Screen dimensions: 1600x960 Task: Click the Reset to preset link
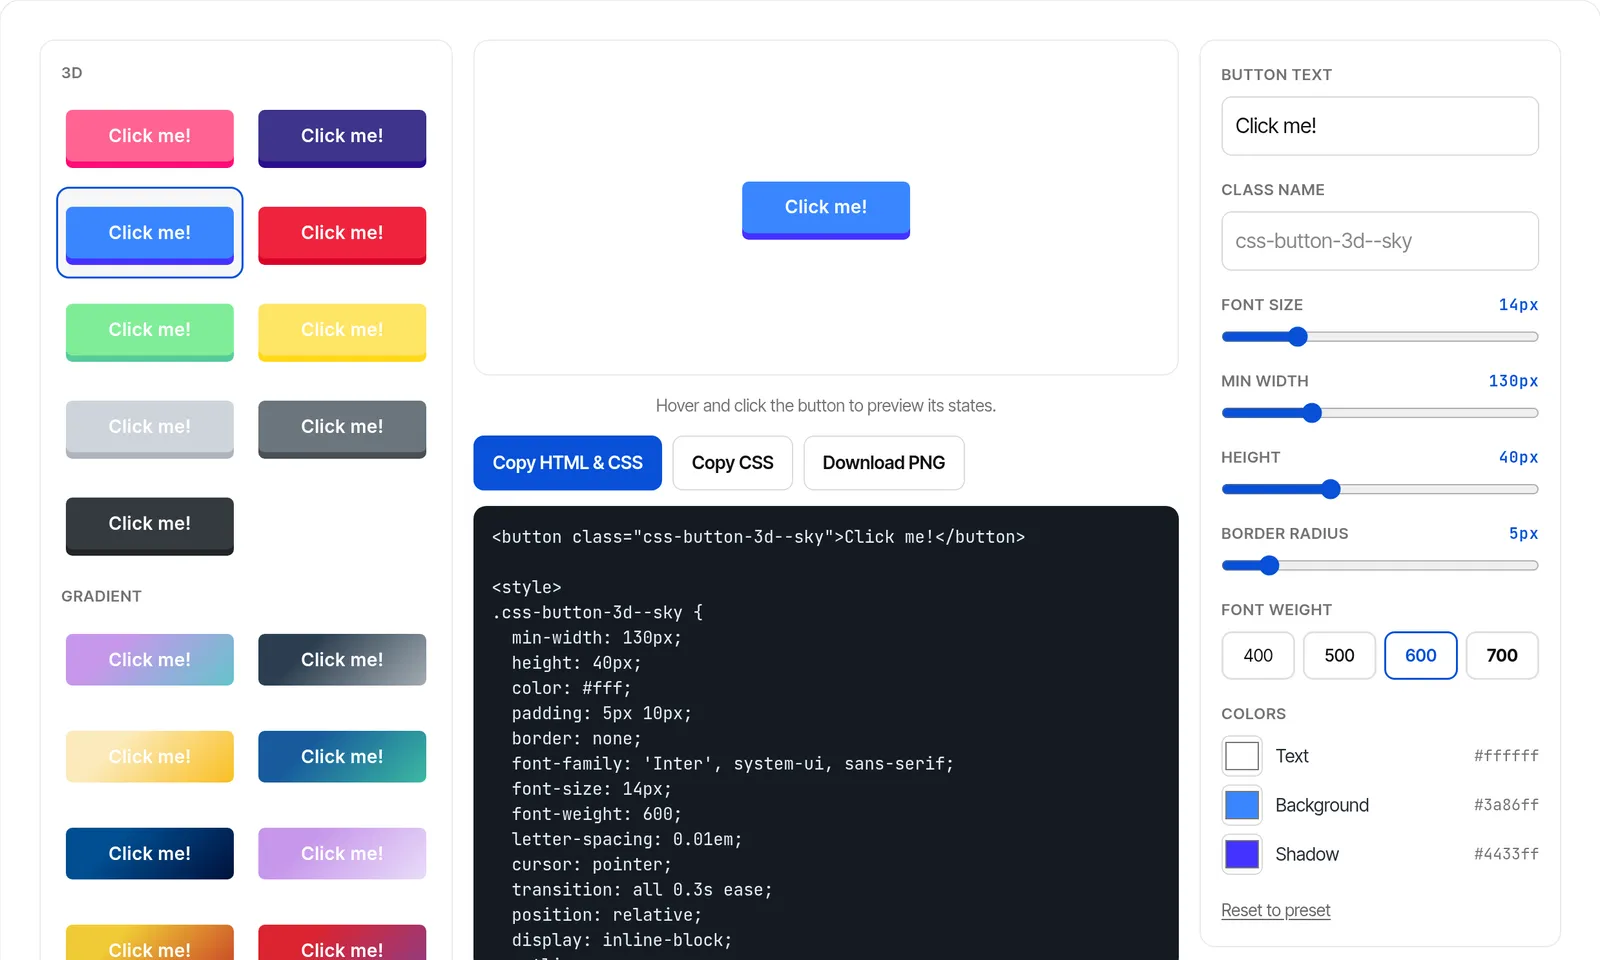coord(1276,910)
